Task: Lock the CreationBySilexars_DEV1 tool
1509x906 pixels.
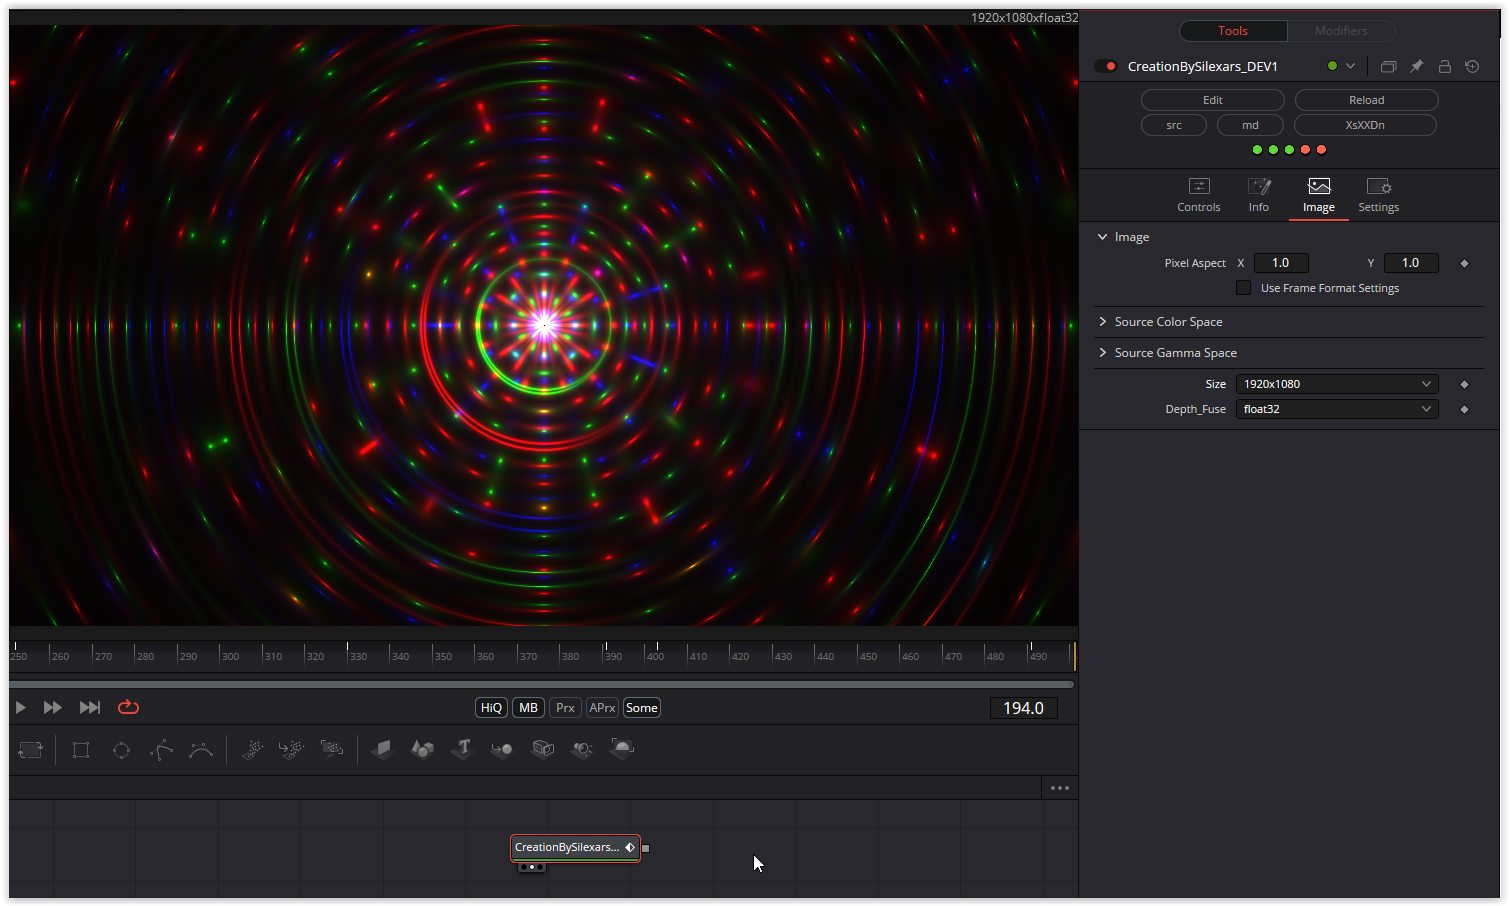Action: (1444, 66)
